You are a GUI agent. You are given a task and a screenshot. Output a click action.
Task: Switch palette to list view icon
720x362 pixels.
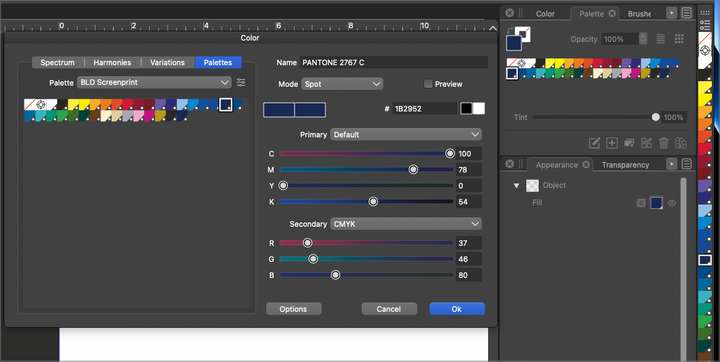click(660, 39)
